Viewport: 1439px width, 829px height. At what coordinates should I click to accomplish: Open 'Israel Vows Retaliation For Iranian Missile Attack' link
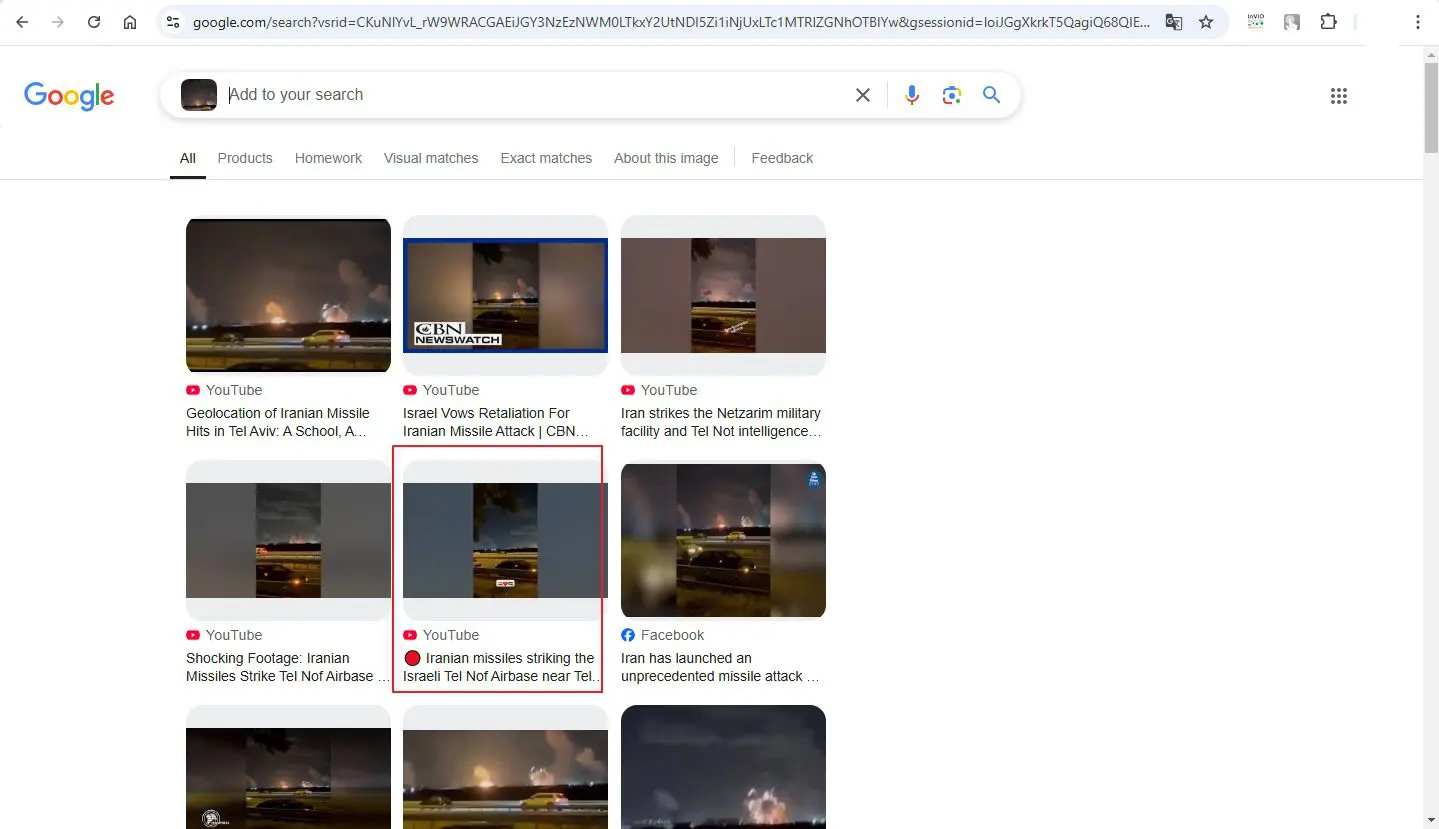pyautogui.click(x=496, y=422)
